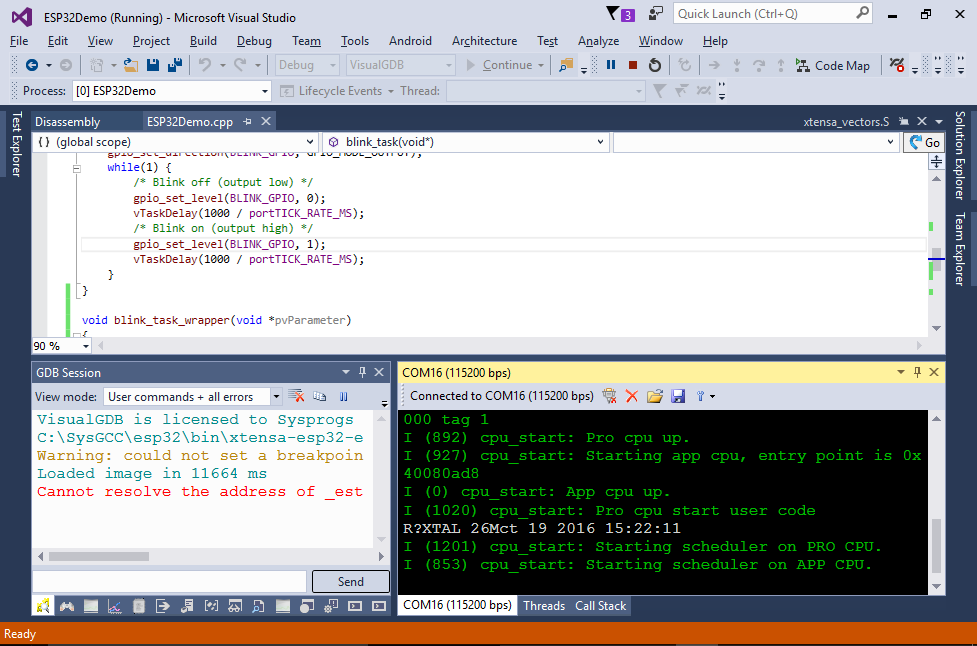
Task: Stop debugging with the red square
Action: coord(633,65)
